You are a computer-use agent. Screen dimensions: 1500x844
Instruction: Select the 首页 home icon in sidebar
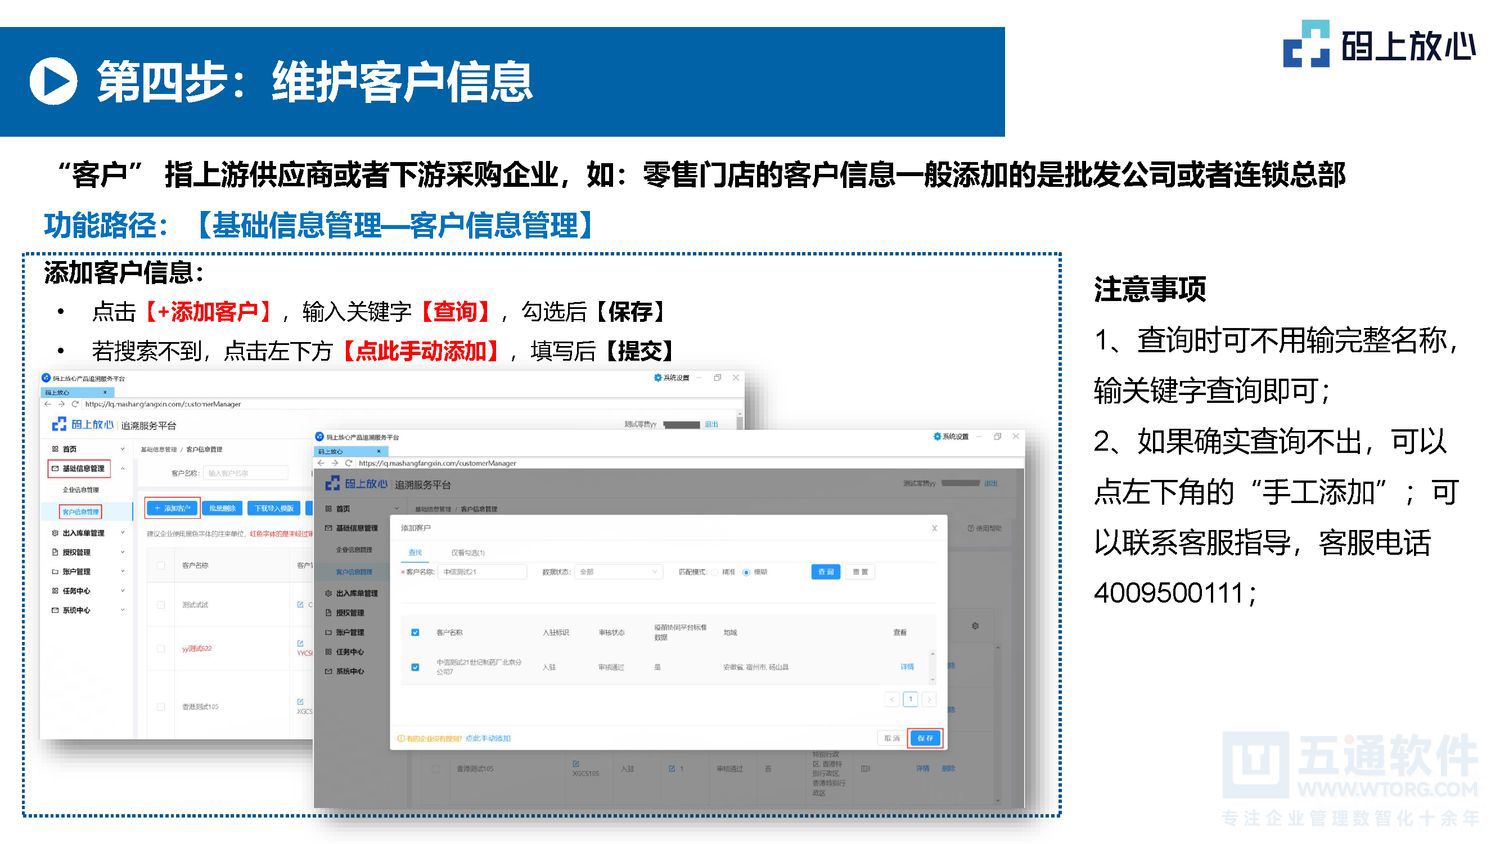point(329,508)
